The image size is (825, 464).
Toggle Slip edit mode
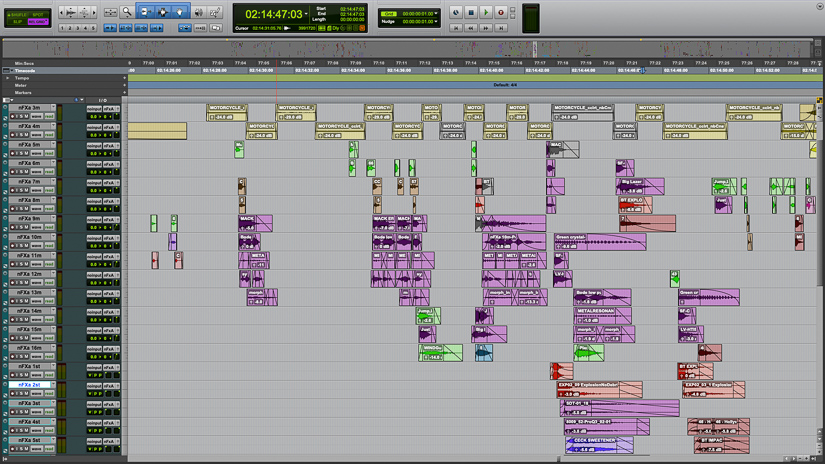(x=16, y=21)
